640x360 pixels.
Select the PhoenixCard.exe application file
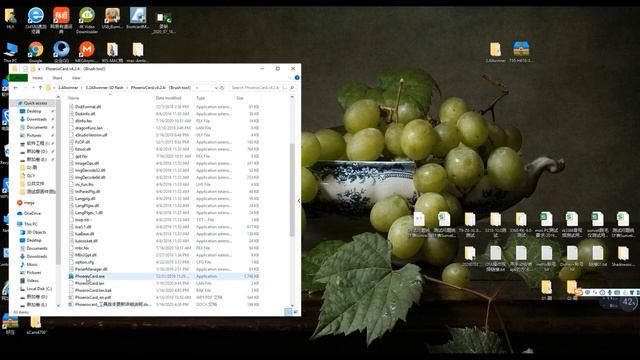(164, 276)
